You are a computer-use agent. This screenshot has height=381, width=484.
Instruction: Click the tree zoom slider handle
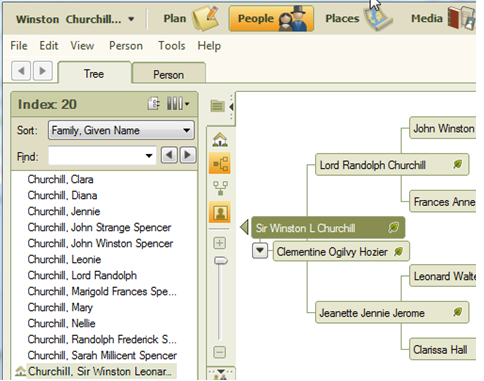[x=220, y=261]
